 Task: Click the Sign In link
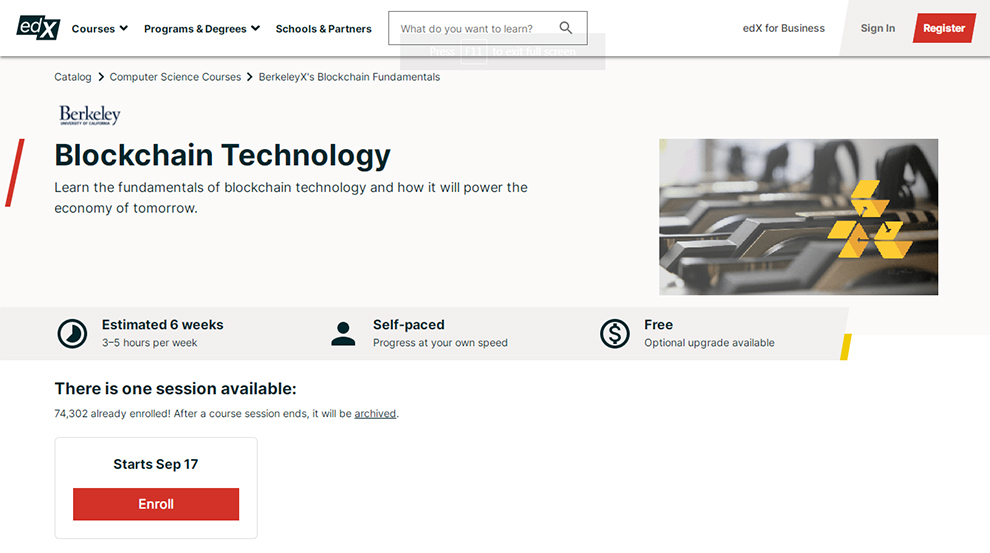(878, 28)
